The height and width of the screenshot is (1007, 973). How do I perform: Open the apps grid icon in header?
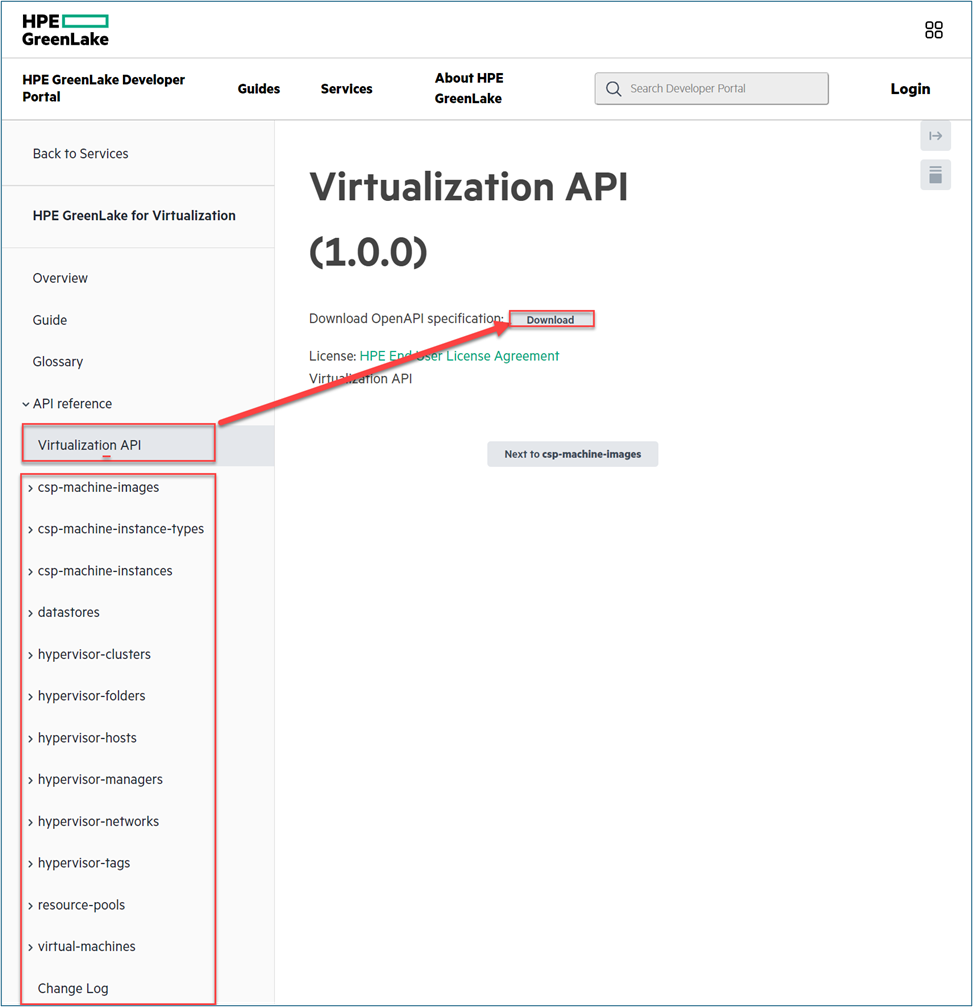point(934,30)
